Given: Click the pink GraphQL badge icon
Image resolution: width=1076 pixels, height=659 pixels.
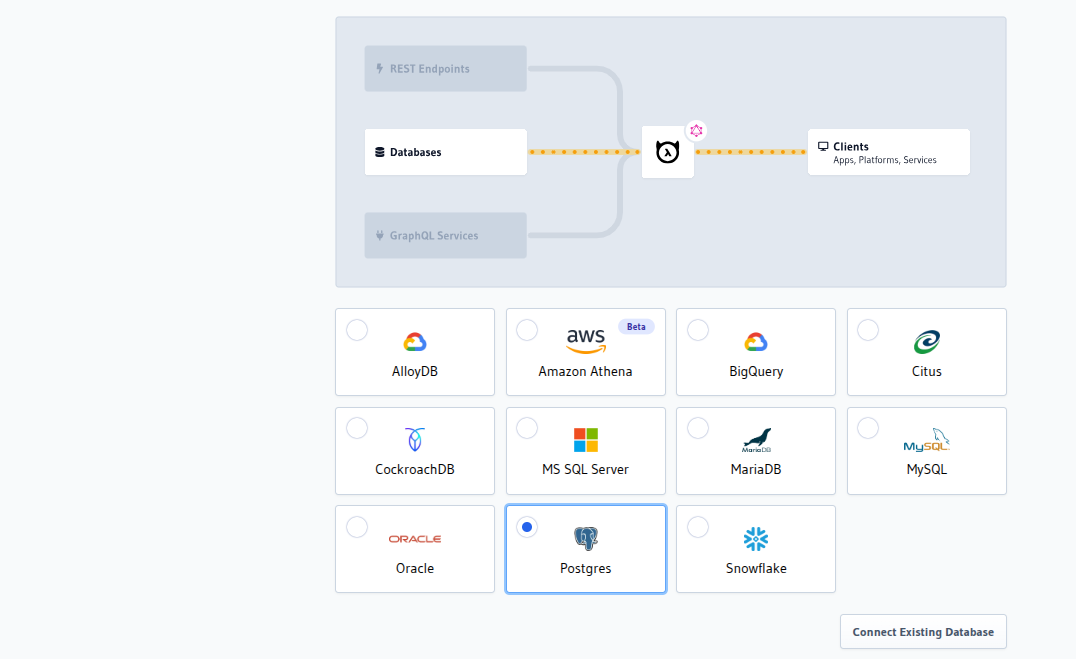Looking at the screenshot, I should (696, 130).
